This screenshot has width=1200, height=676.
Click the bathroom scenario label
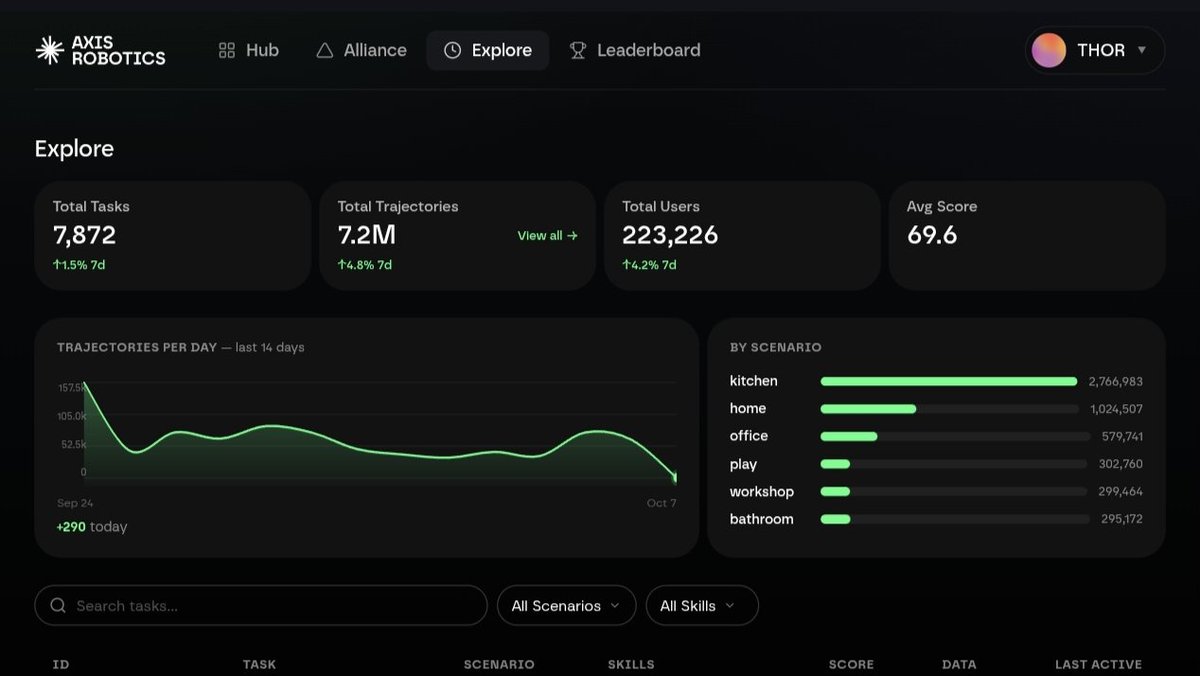pyautogui.click(x=762, y=519)
